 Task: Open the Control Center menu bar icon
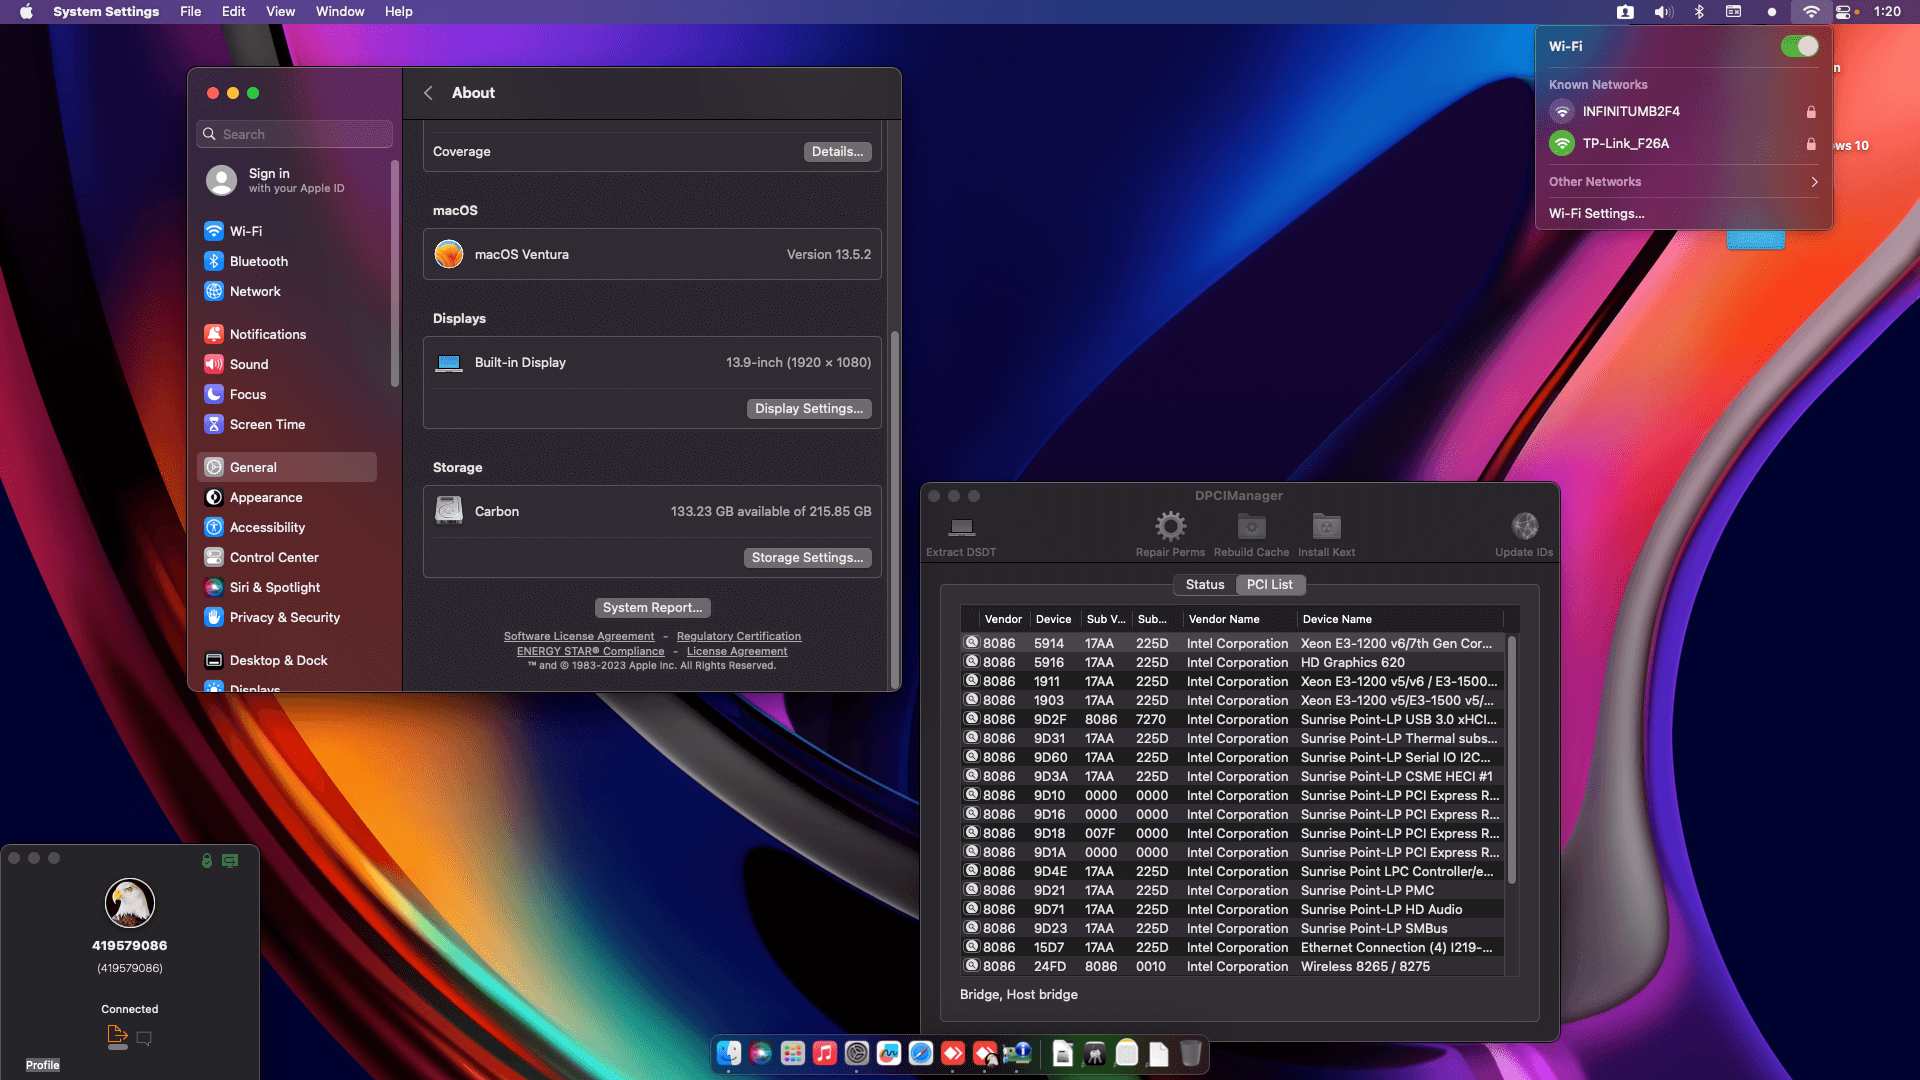click(x=1842, y=12)
